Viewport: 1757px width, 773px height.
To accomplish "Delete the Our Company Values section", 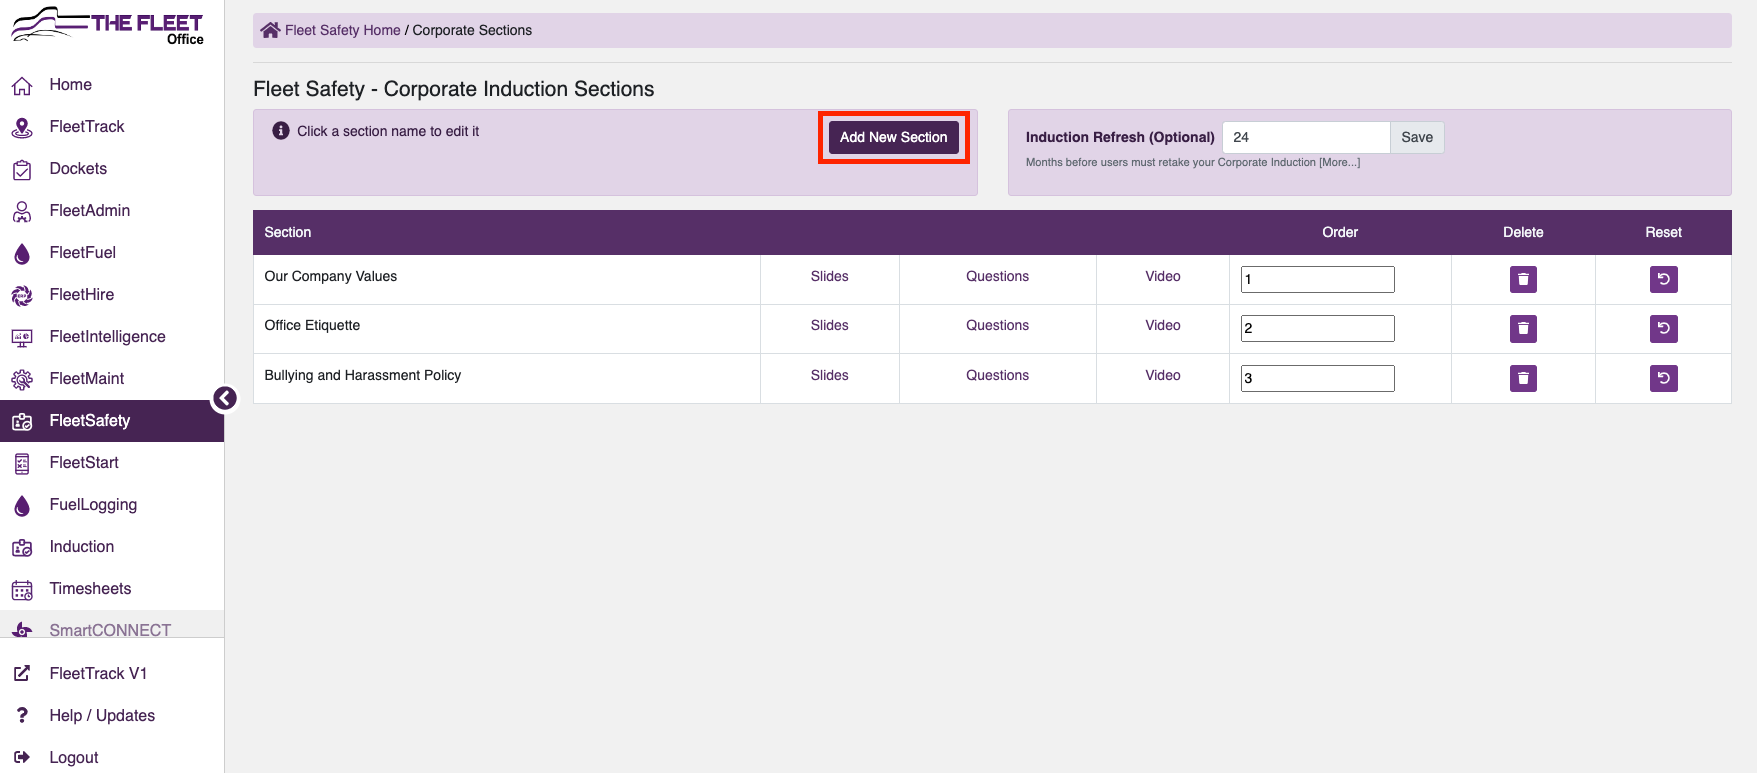I will 1523,279.
